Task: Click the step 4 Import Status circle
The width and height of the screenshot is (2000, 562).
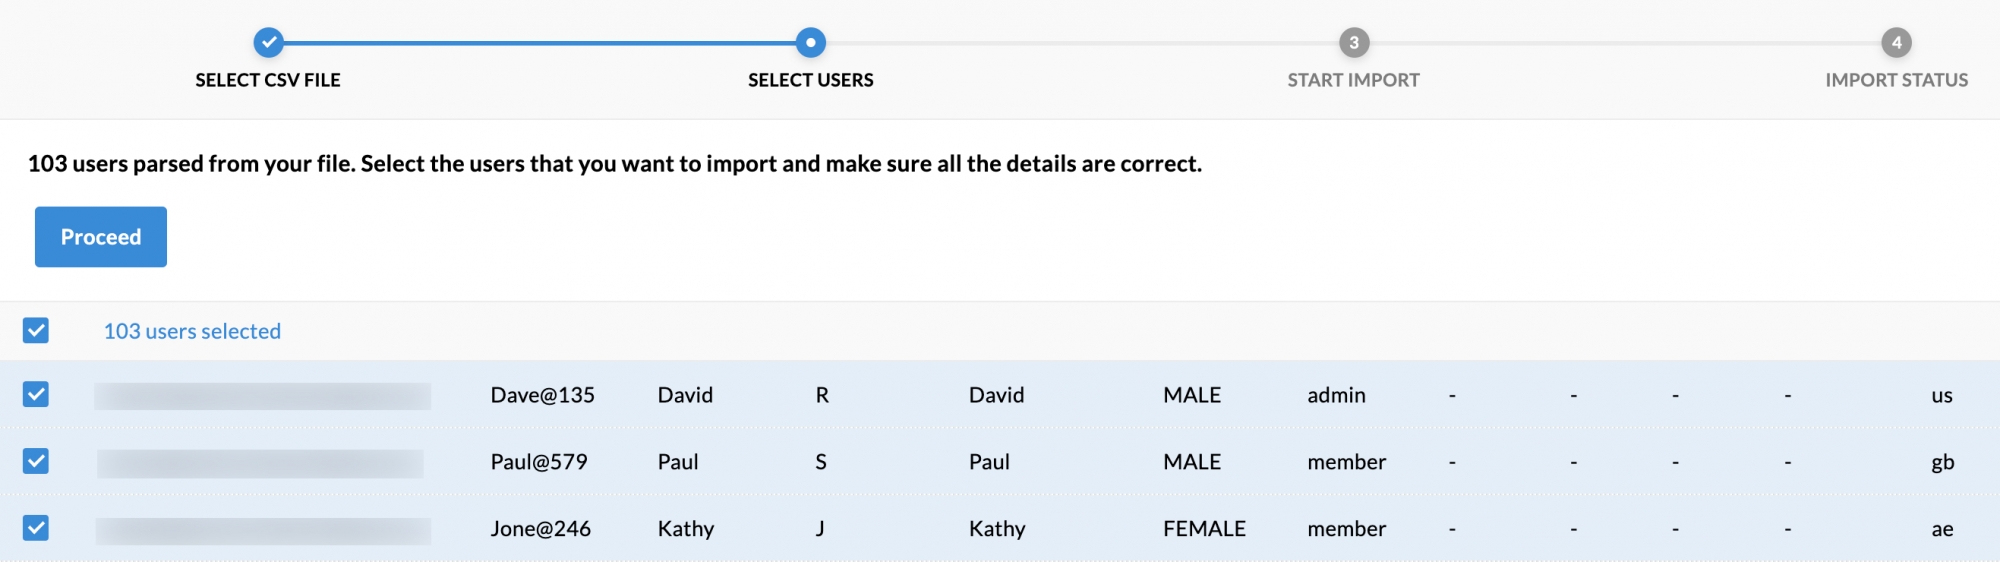Action: click(1896, 42)
